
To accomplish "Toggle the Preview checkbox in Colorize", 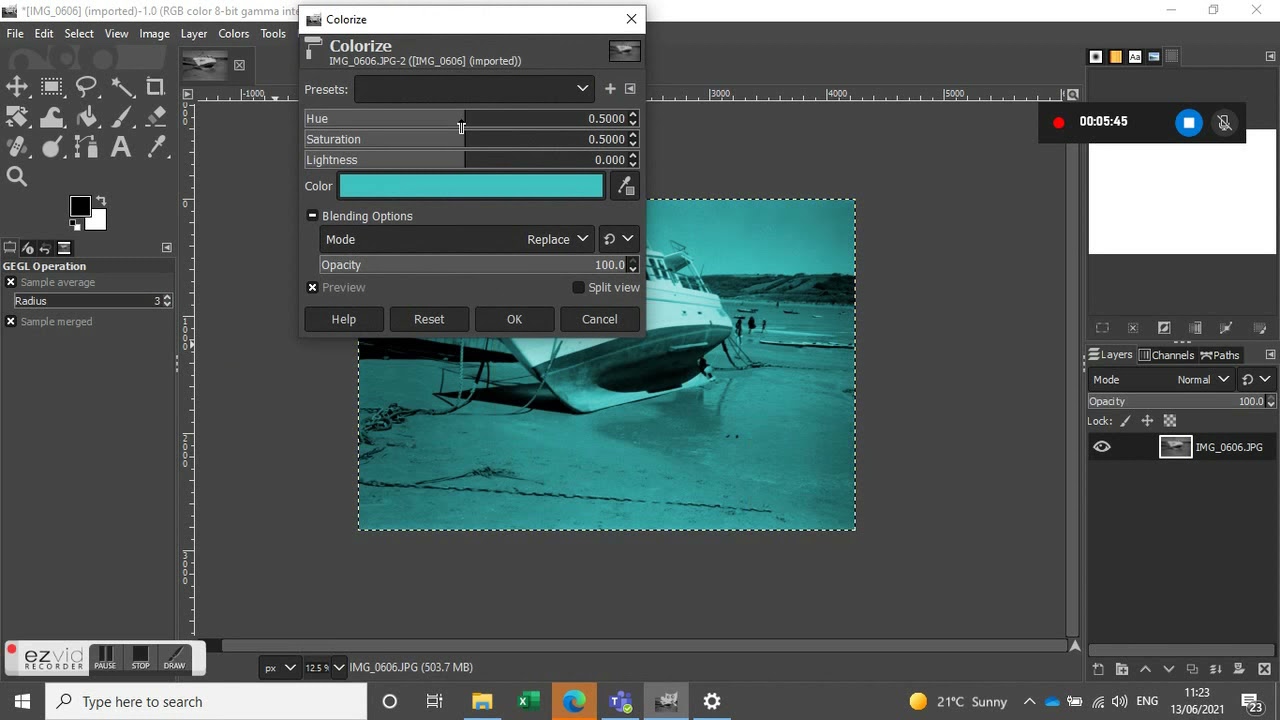I will pyautogui.click(x=312, y=287).
